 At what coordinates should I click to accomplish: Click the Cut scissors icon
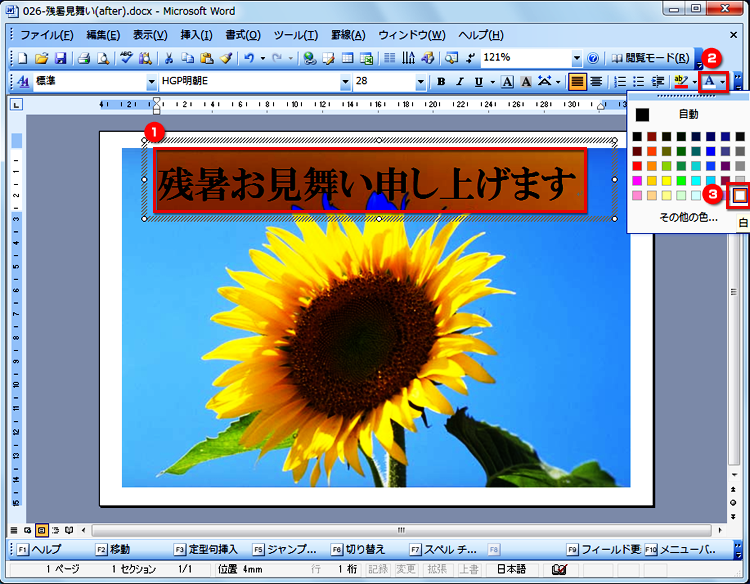[168, 58]
